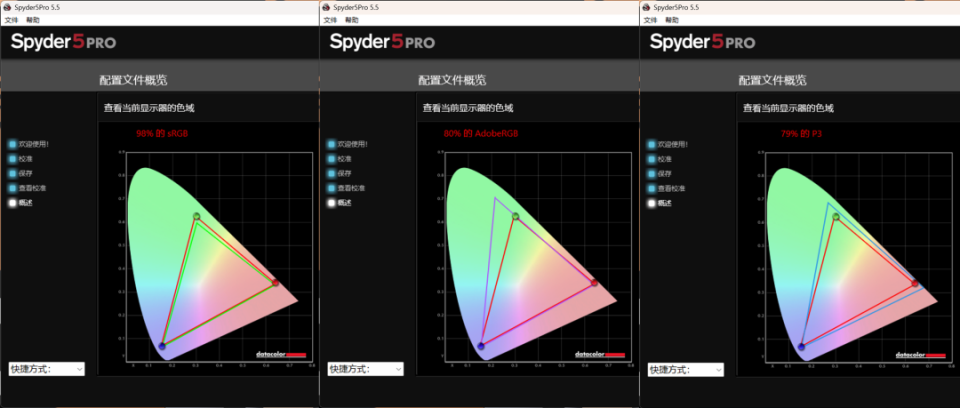Viewport: 960px width, 408px height.
Task: Go to 查看校准 step in P3 window
Action: pyautogui.click(x=667, y=188)
